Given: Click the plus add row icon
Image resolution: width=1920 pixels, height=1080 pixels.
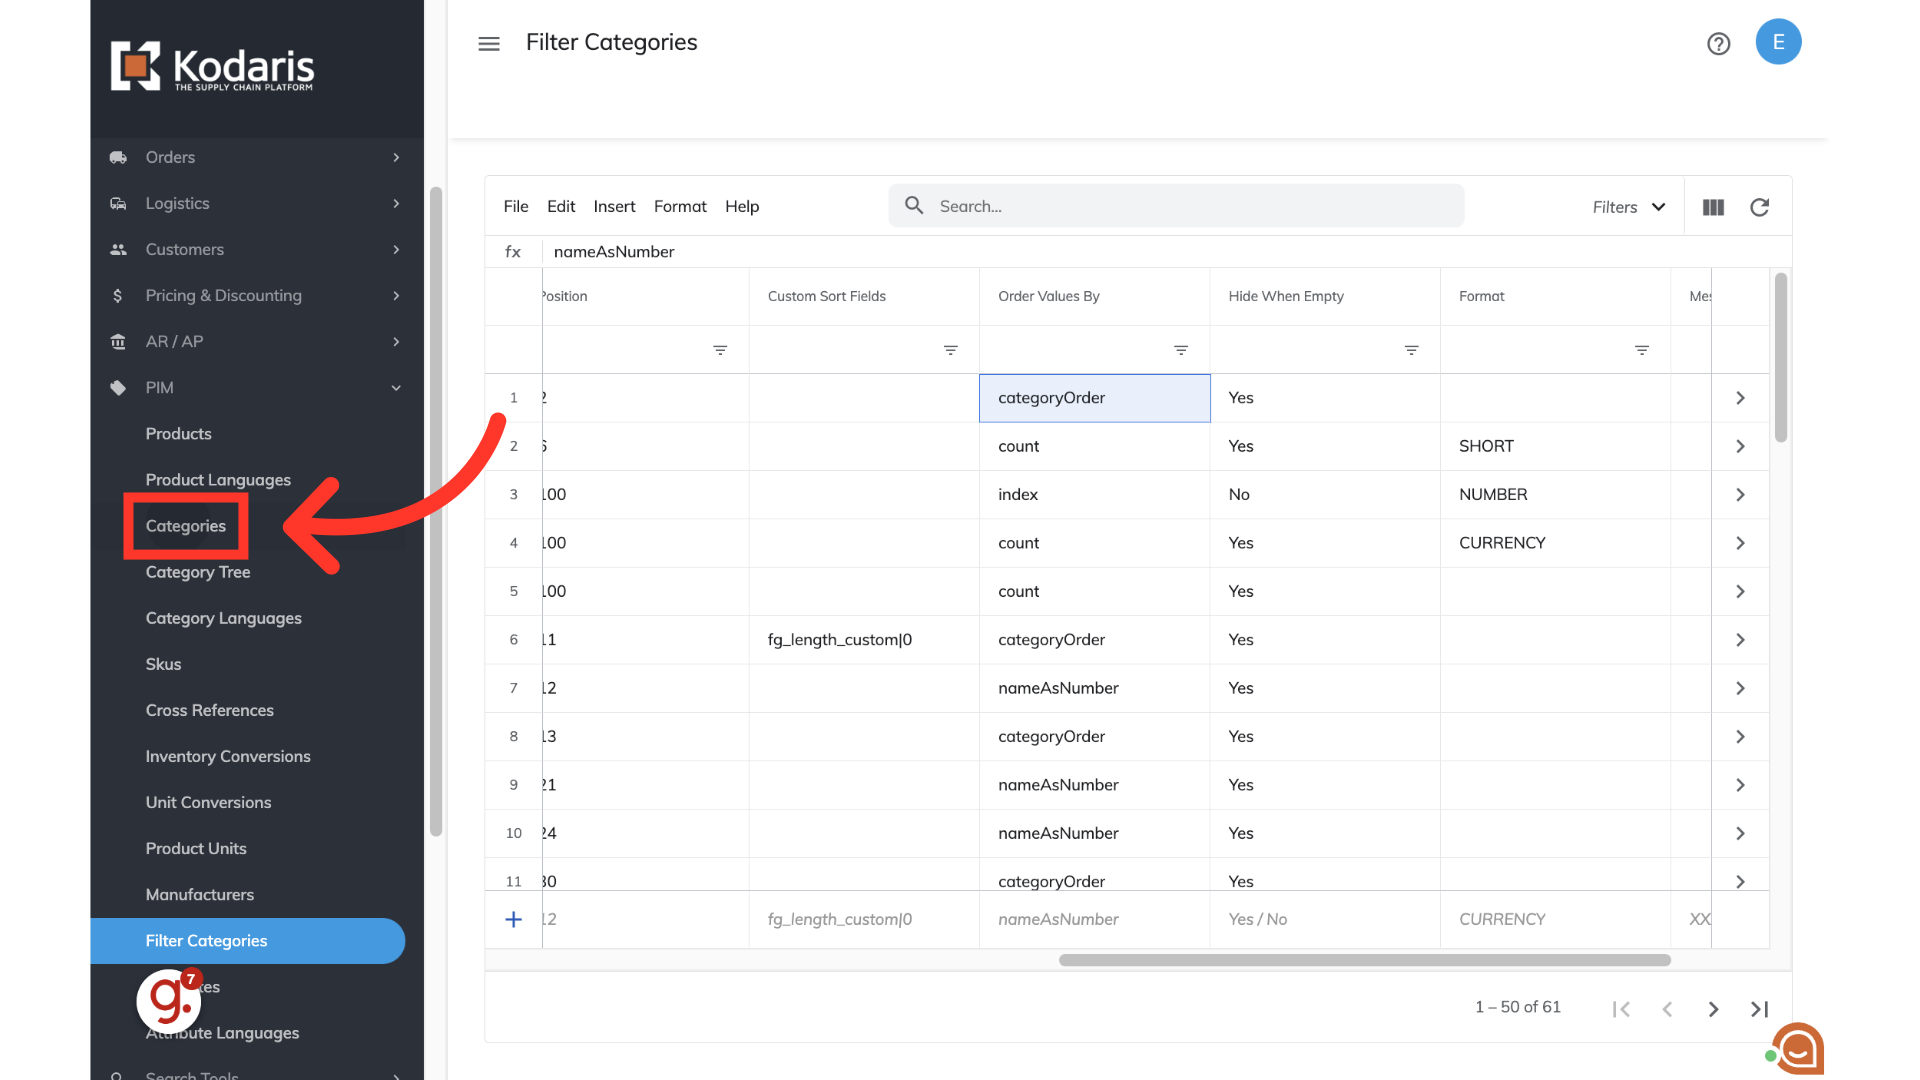Looking at the screenshot, I should (x=513, y=919).
